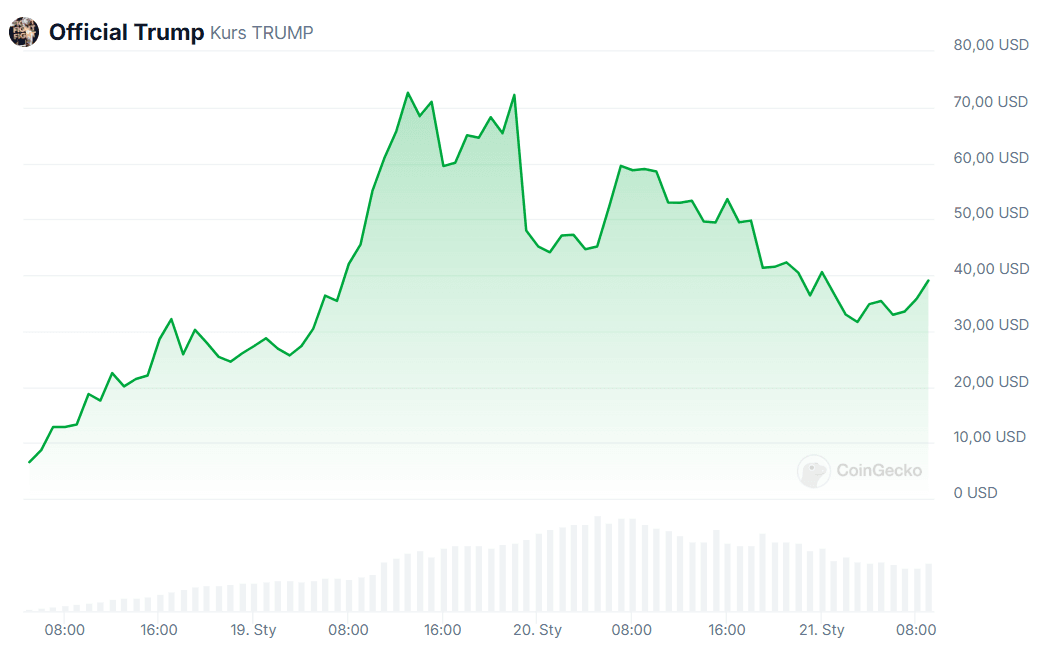
Task: Click the "19. Sty" date marker
Action: [x=253, y=630]
